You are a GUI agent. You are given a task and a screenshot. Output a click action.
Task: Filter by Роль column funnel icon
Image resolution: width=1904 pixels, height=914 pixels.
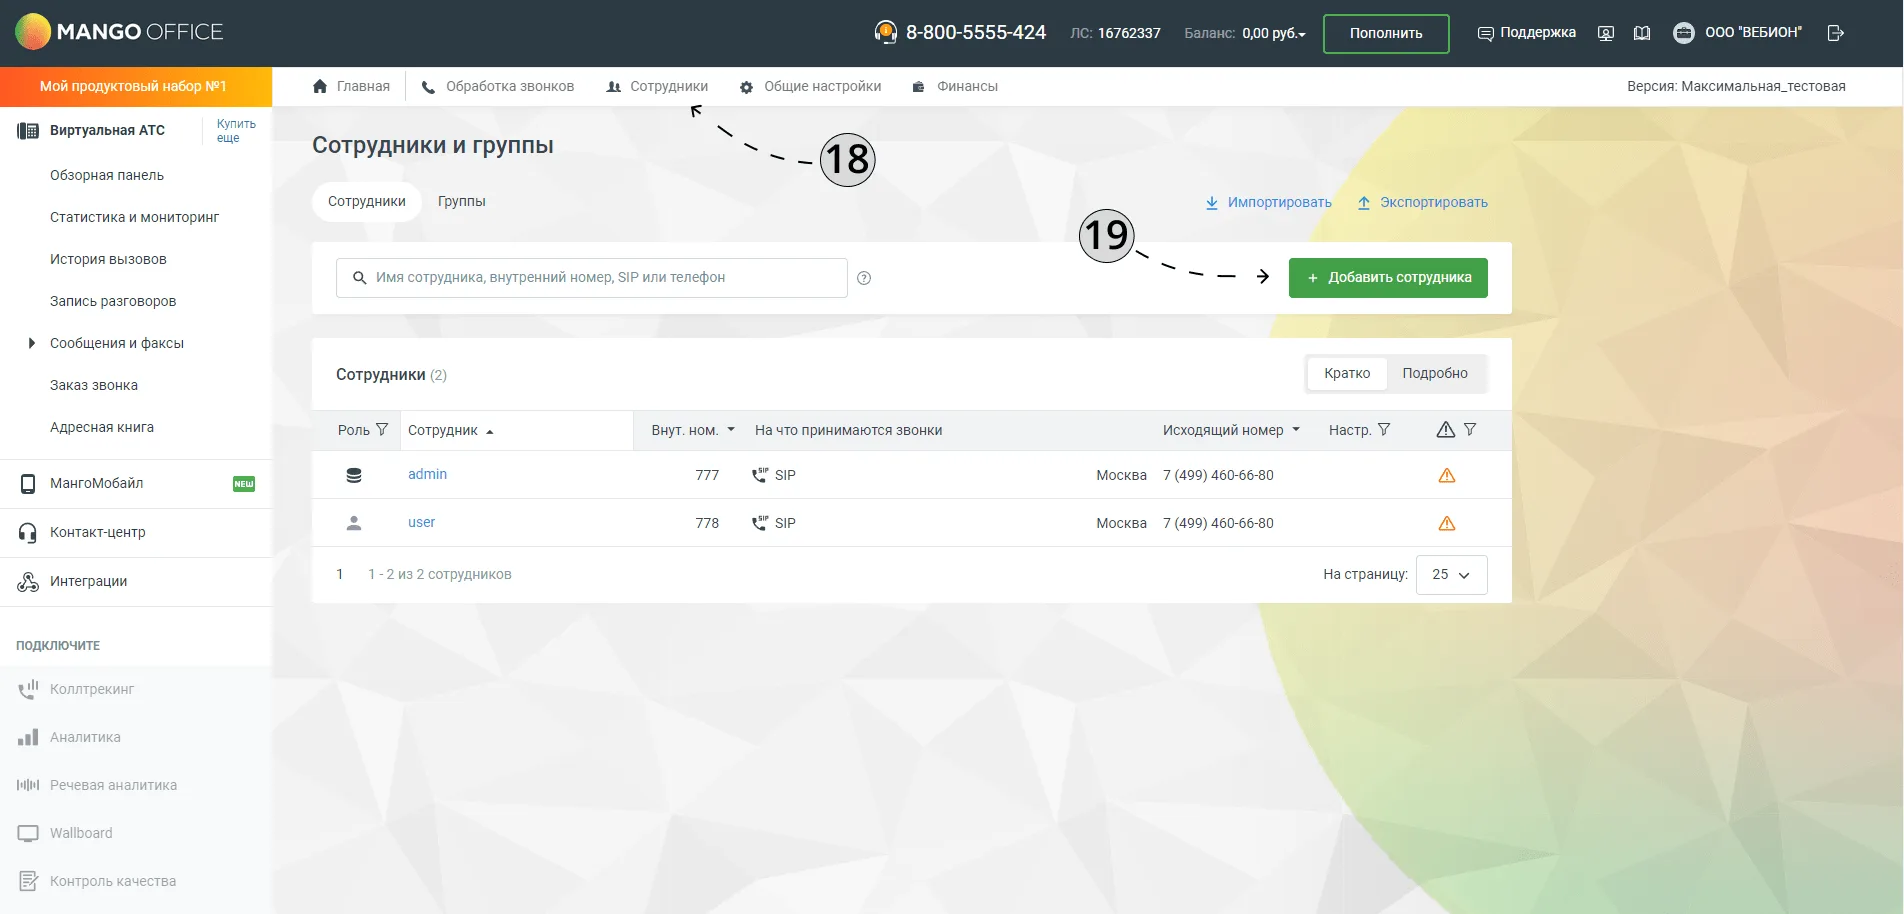tap(382, 430)
